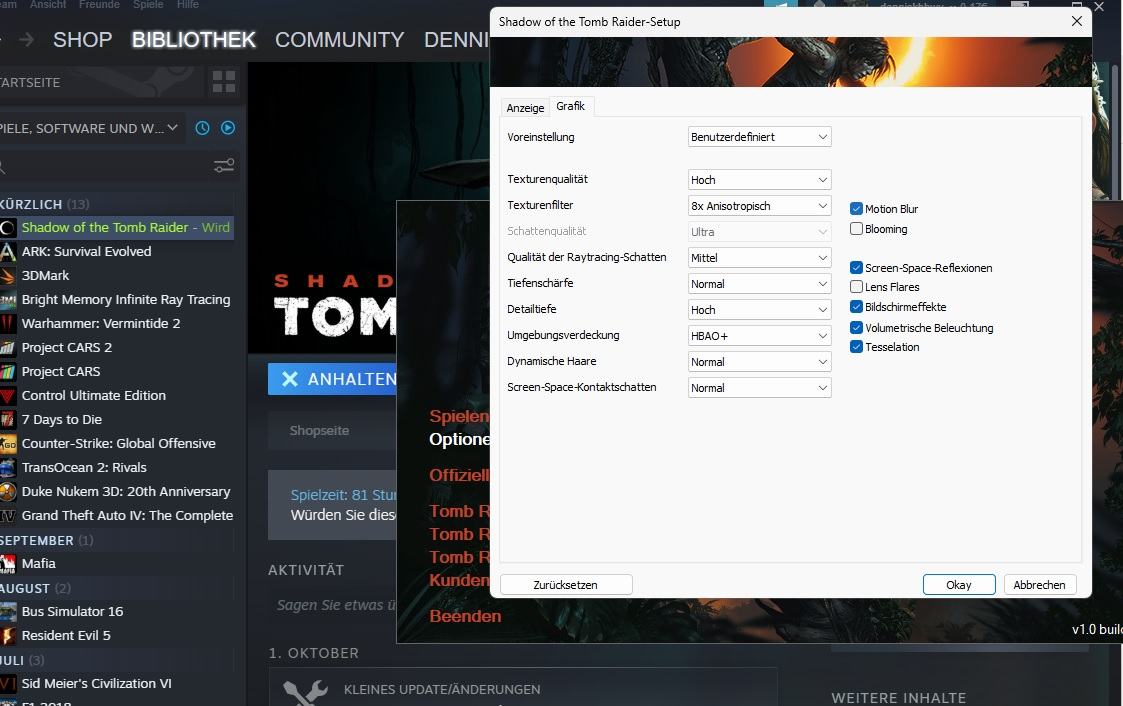Open the Voreinstellung dropdown
This screenshot has height=706, width=1123.
click(x=759, y=137)
